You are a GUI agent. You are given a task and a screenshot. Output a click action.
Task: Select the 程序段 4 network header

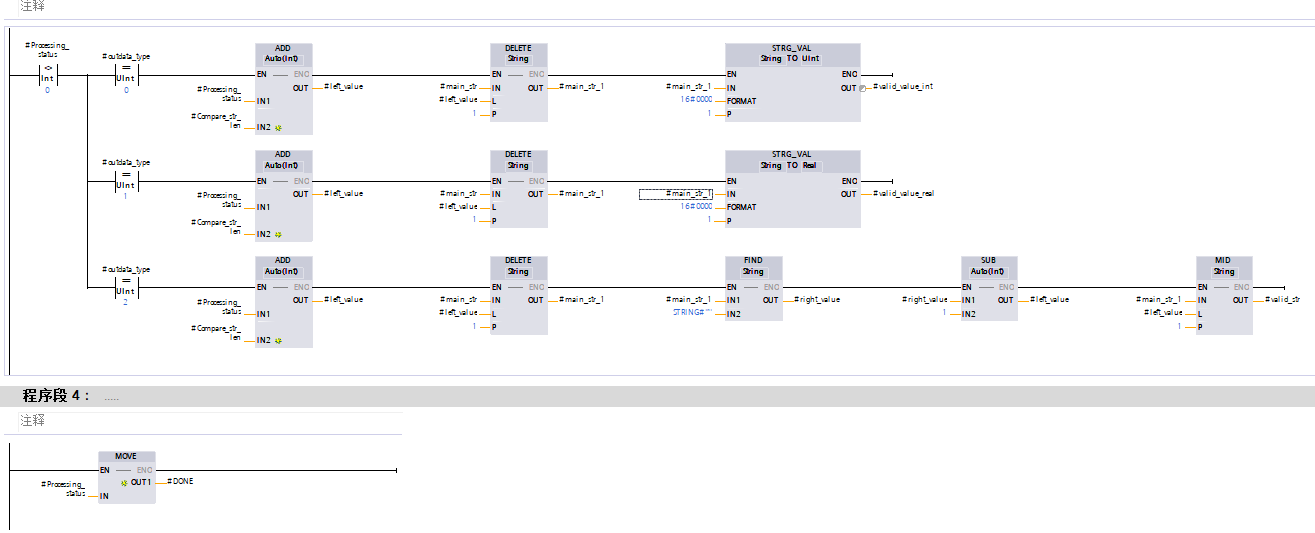56,396
